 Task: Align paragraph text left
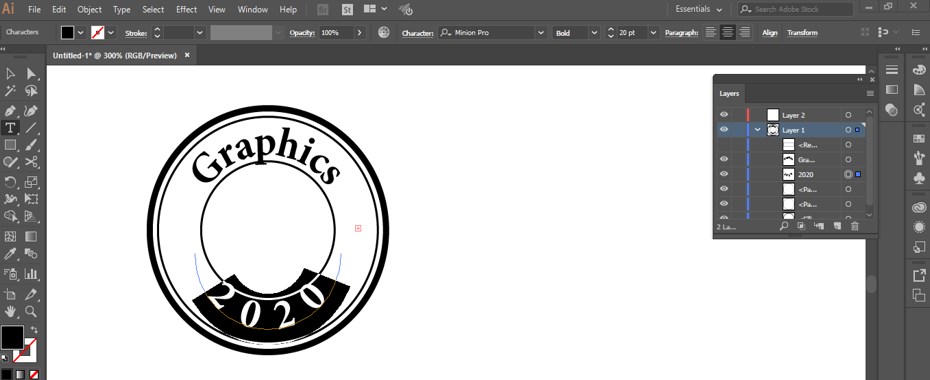pos(711,33)
